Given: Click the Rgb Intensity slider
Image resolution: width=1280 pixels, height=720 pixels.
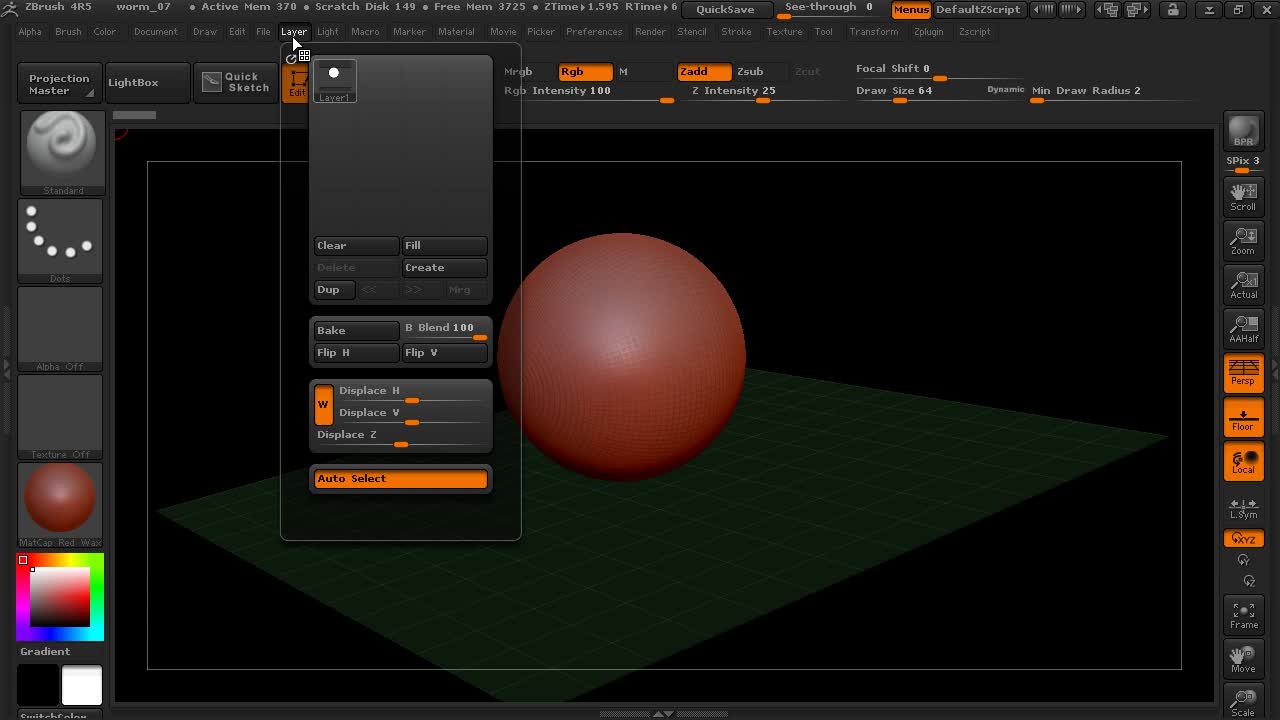Looking at the screenshot, I should pyautogui.click(x=586, y=91).
